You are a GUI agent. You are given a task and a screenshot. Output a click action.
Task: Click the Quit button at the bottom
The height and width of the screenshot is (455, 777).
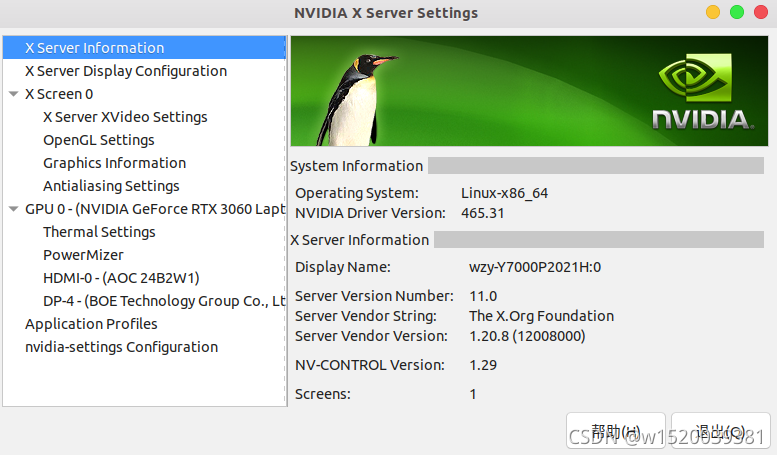coord(721,431)
